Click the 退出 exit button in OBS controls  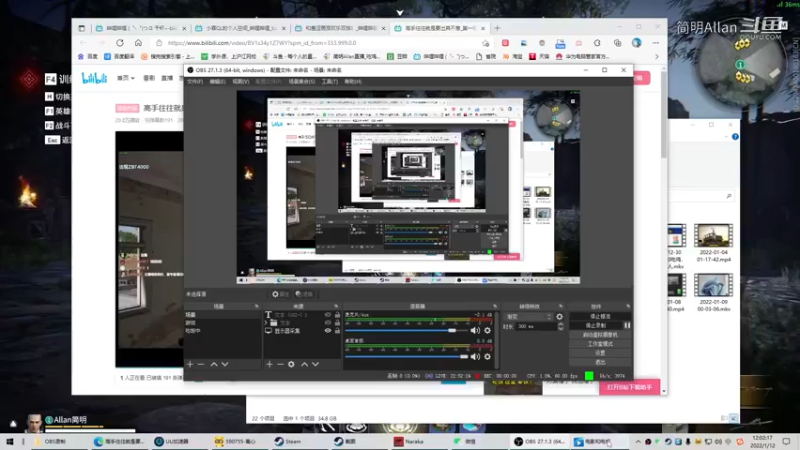tap(600, 362)
